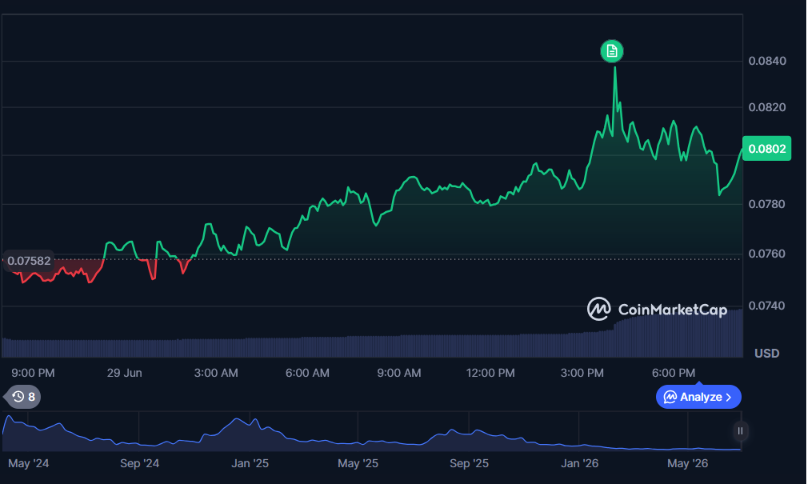Click the history badge showing 8
Image resolution: width=807 pixels, height=485 pixels.
(x=23, y=396)
